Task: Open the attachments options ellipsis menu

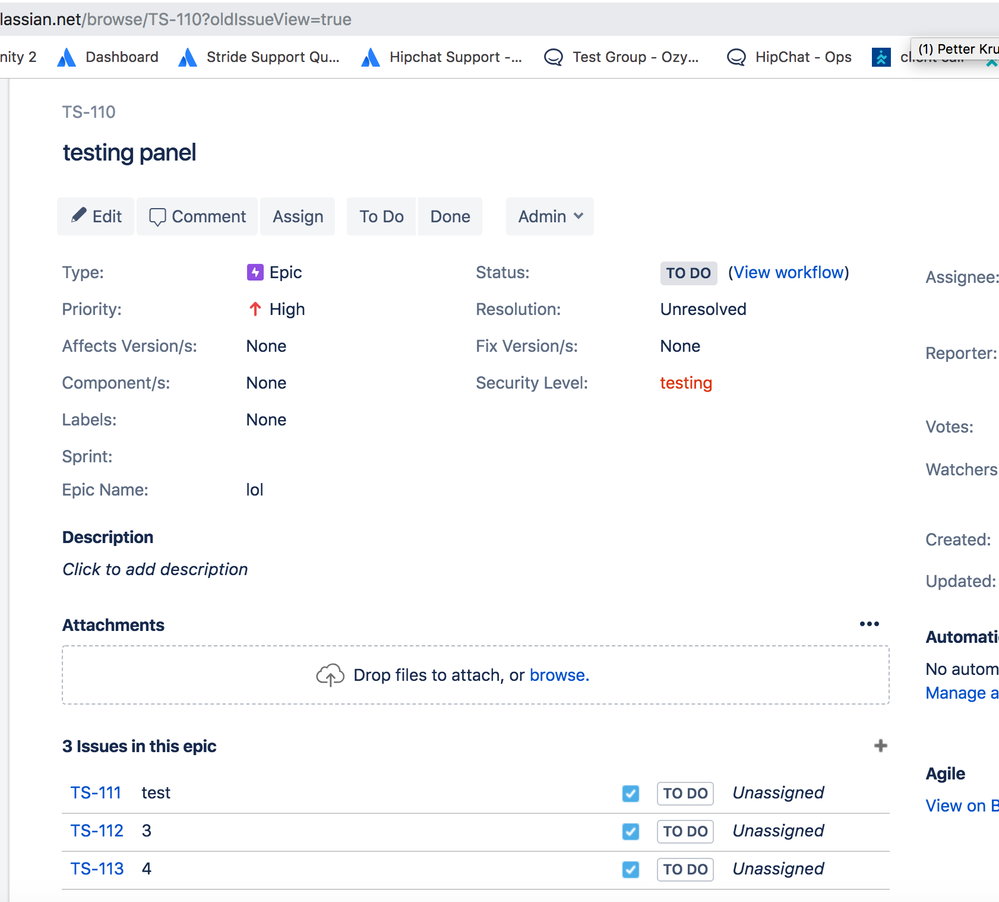Action: (x=869, y=624)
